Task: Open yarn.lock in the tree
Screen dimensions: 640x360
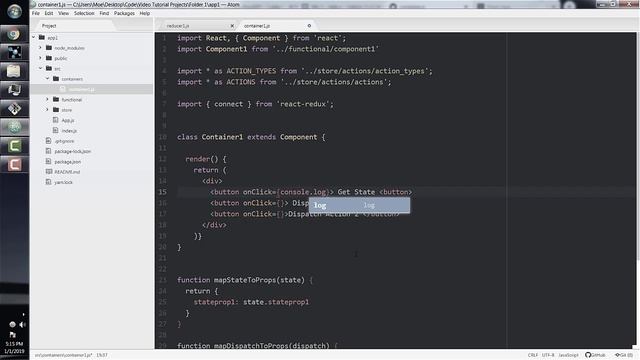Action: (63, 182)
